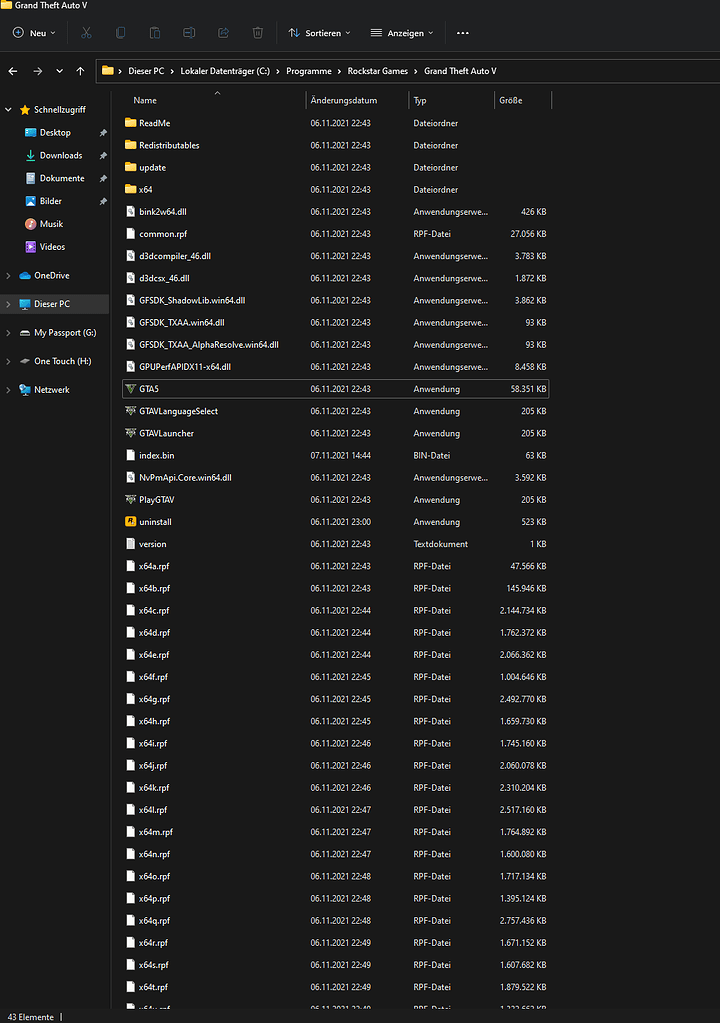Viewport: 720px width, 1023px height.
Task: Select file NvPmApi.Core.win64.dll
Action: point(185,478)
